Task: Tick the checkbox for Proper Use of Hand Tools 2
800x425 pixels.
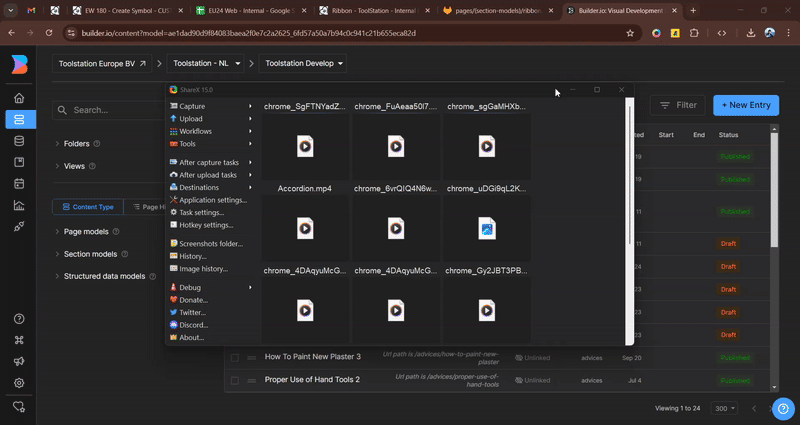Action: tap(235, 380)
